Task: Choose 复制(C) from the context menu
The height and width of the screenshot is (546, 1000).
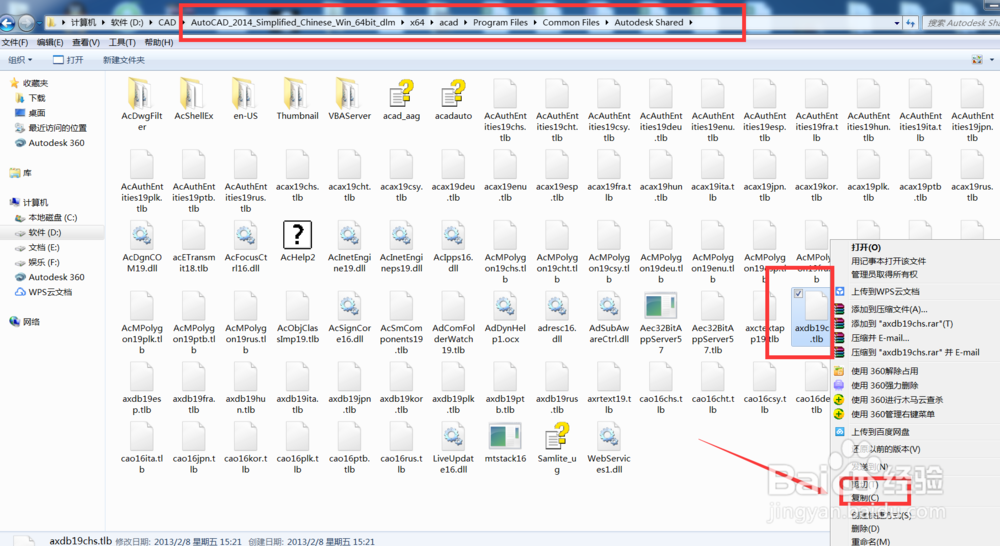Action: pyautogui.click(x=865, y=498)
